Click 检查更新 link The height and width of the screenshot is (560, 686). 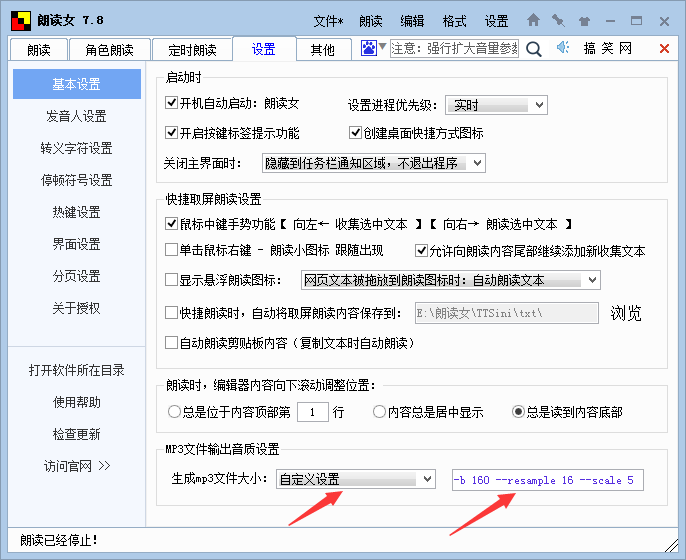[77, 434]
